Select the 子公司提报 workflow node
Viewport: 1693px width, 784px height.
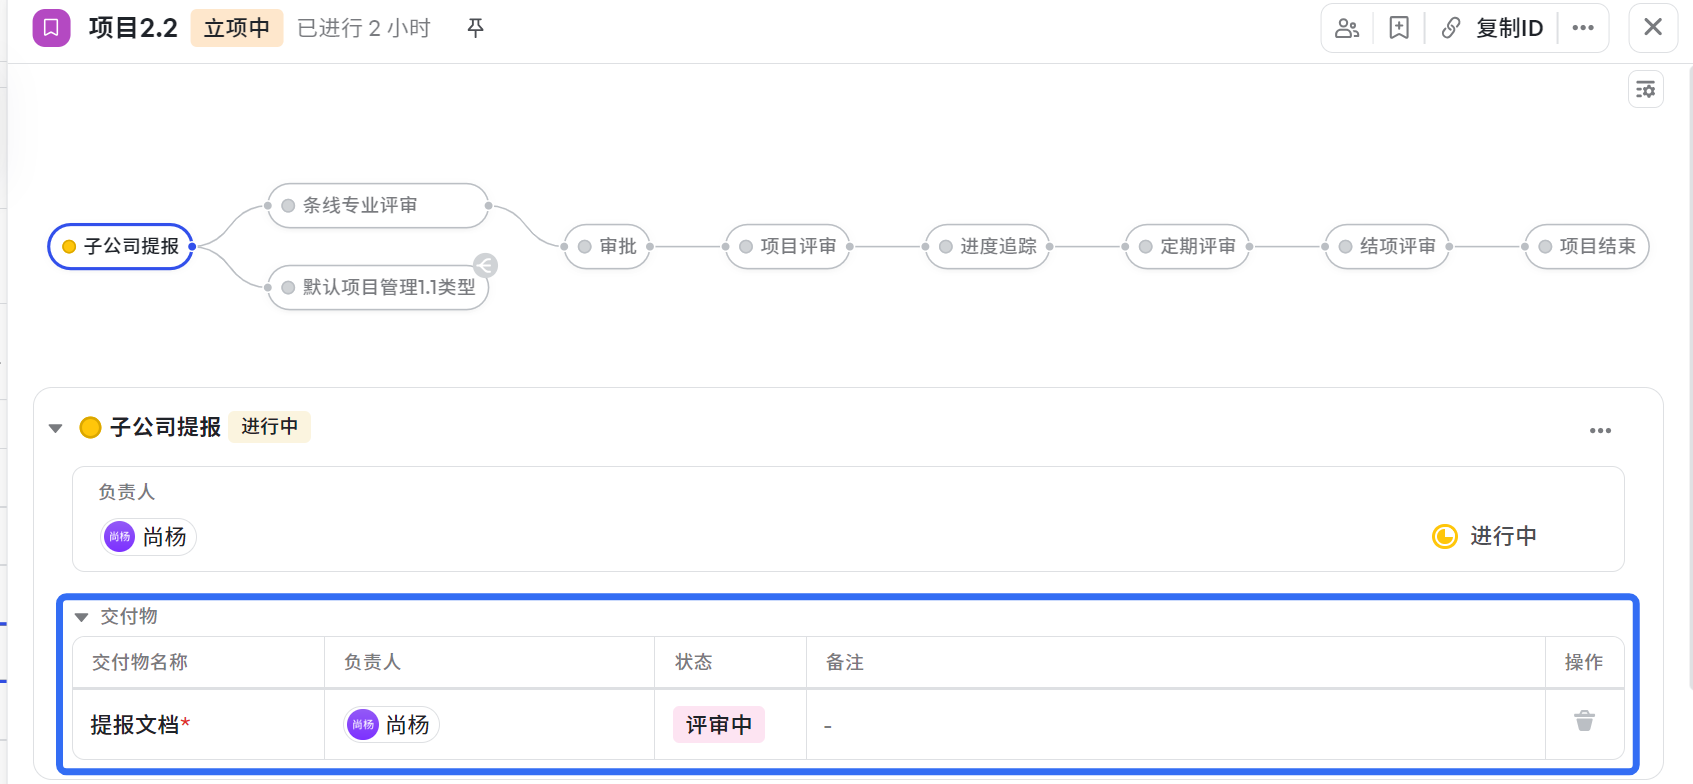pos(121,246)
